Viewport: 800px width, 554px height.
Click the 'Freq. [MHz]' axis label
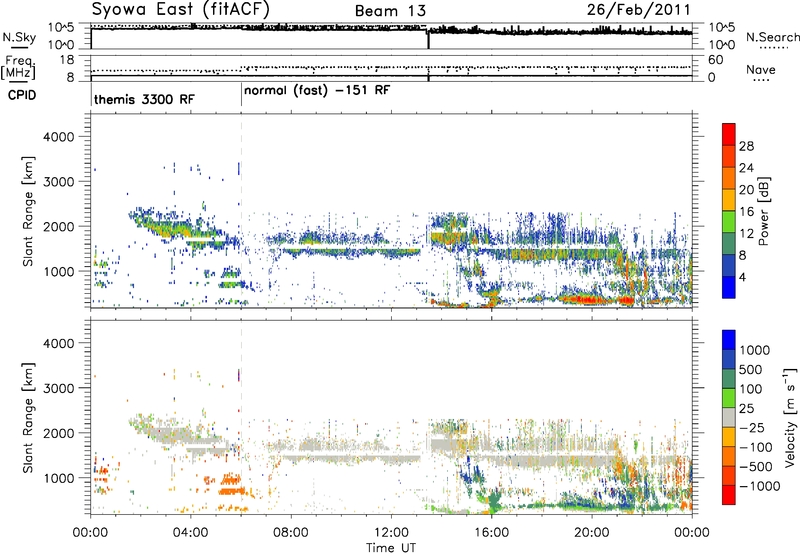click(19, 67)
